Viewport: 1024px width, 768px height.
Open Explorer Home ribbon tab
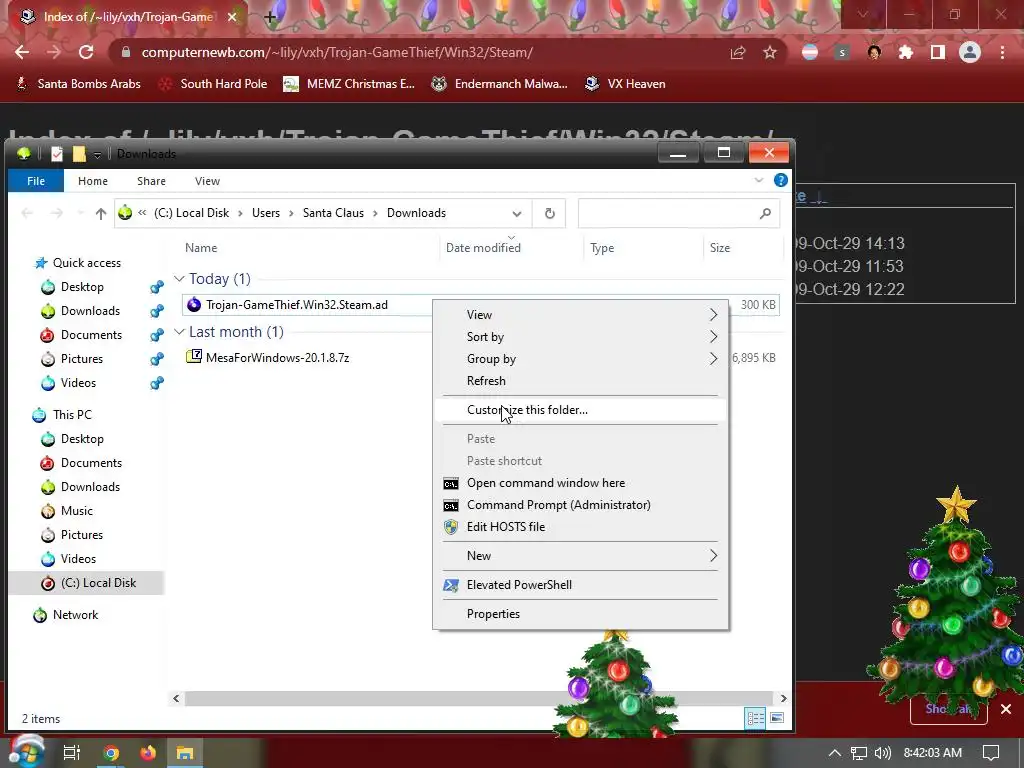coord(93,181)
